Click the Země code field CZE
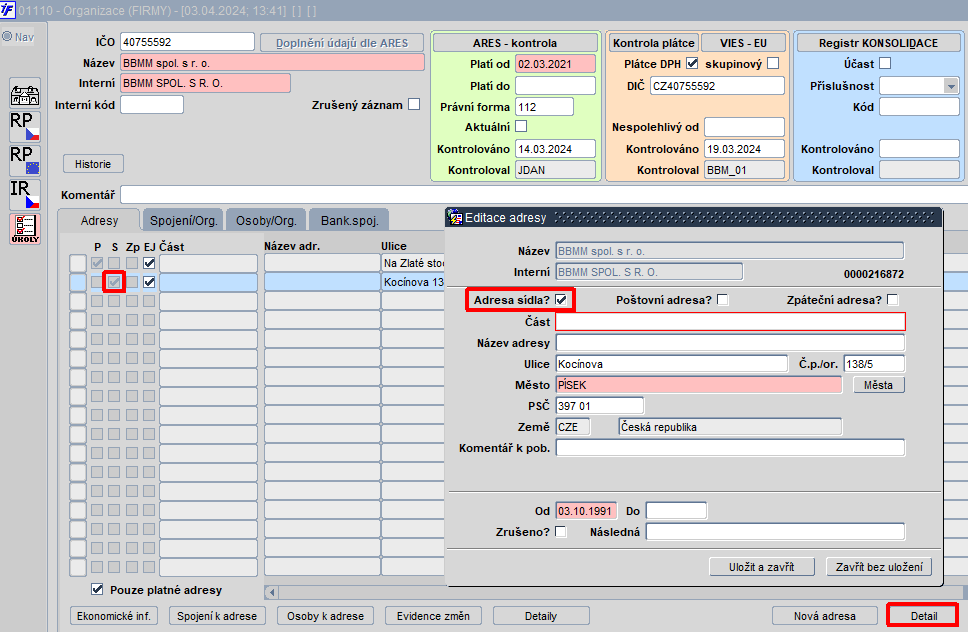Viewport: 968px width, 632px height. coord(573,426)
